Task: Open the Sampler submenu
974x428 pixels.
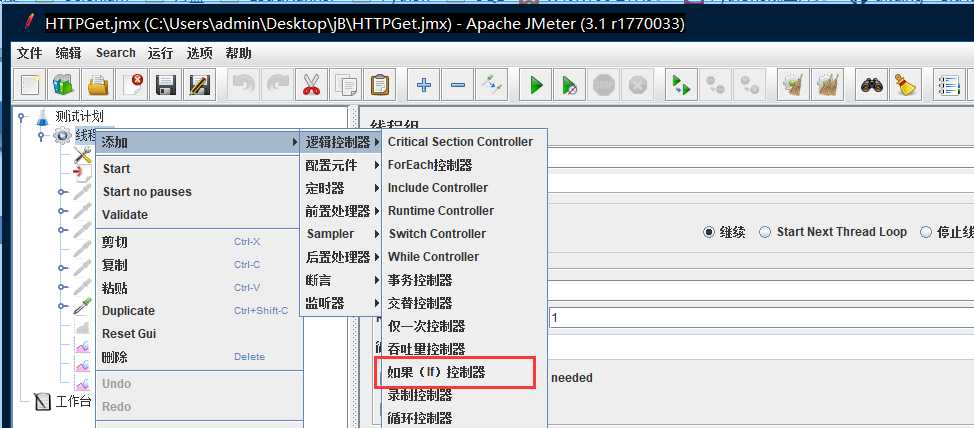Action: [342, 234]
